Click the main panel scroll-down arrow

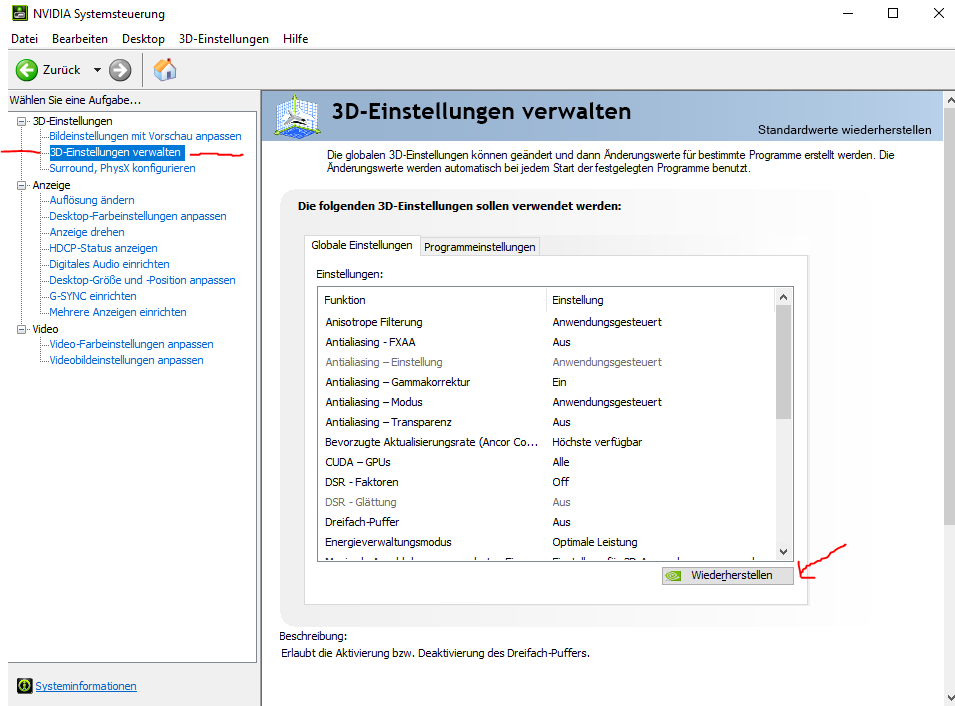pyautogui.click(x=950, y=698)
